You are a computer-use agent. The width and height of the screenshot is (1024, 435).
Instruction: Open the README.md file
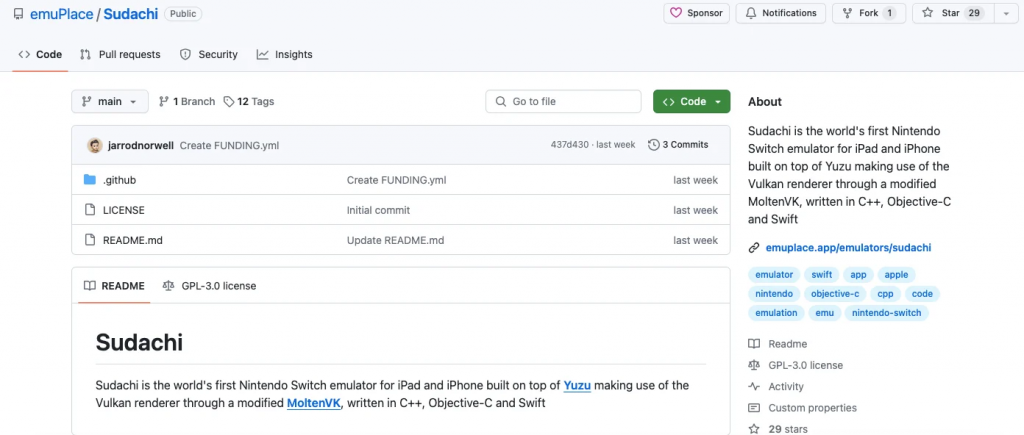(x=133, y=240)
